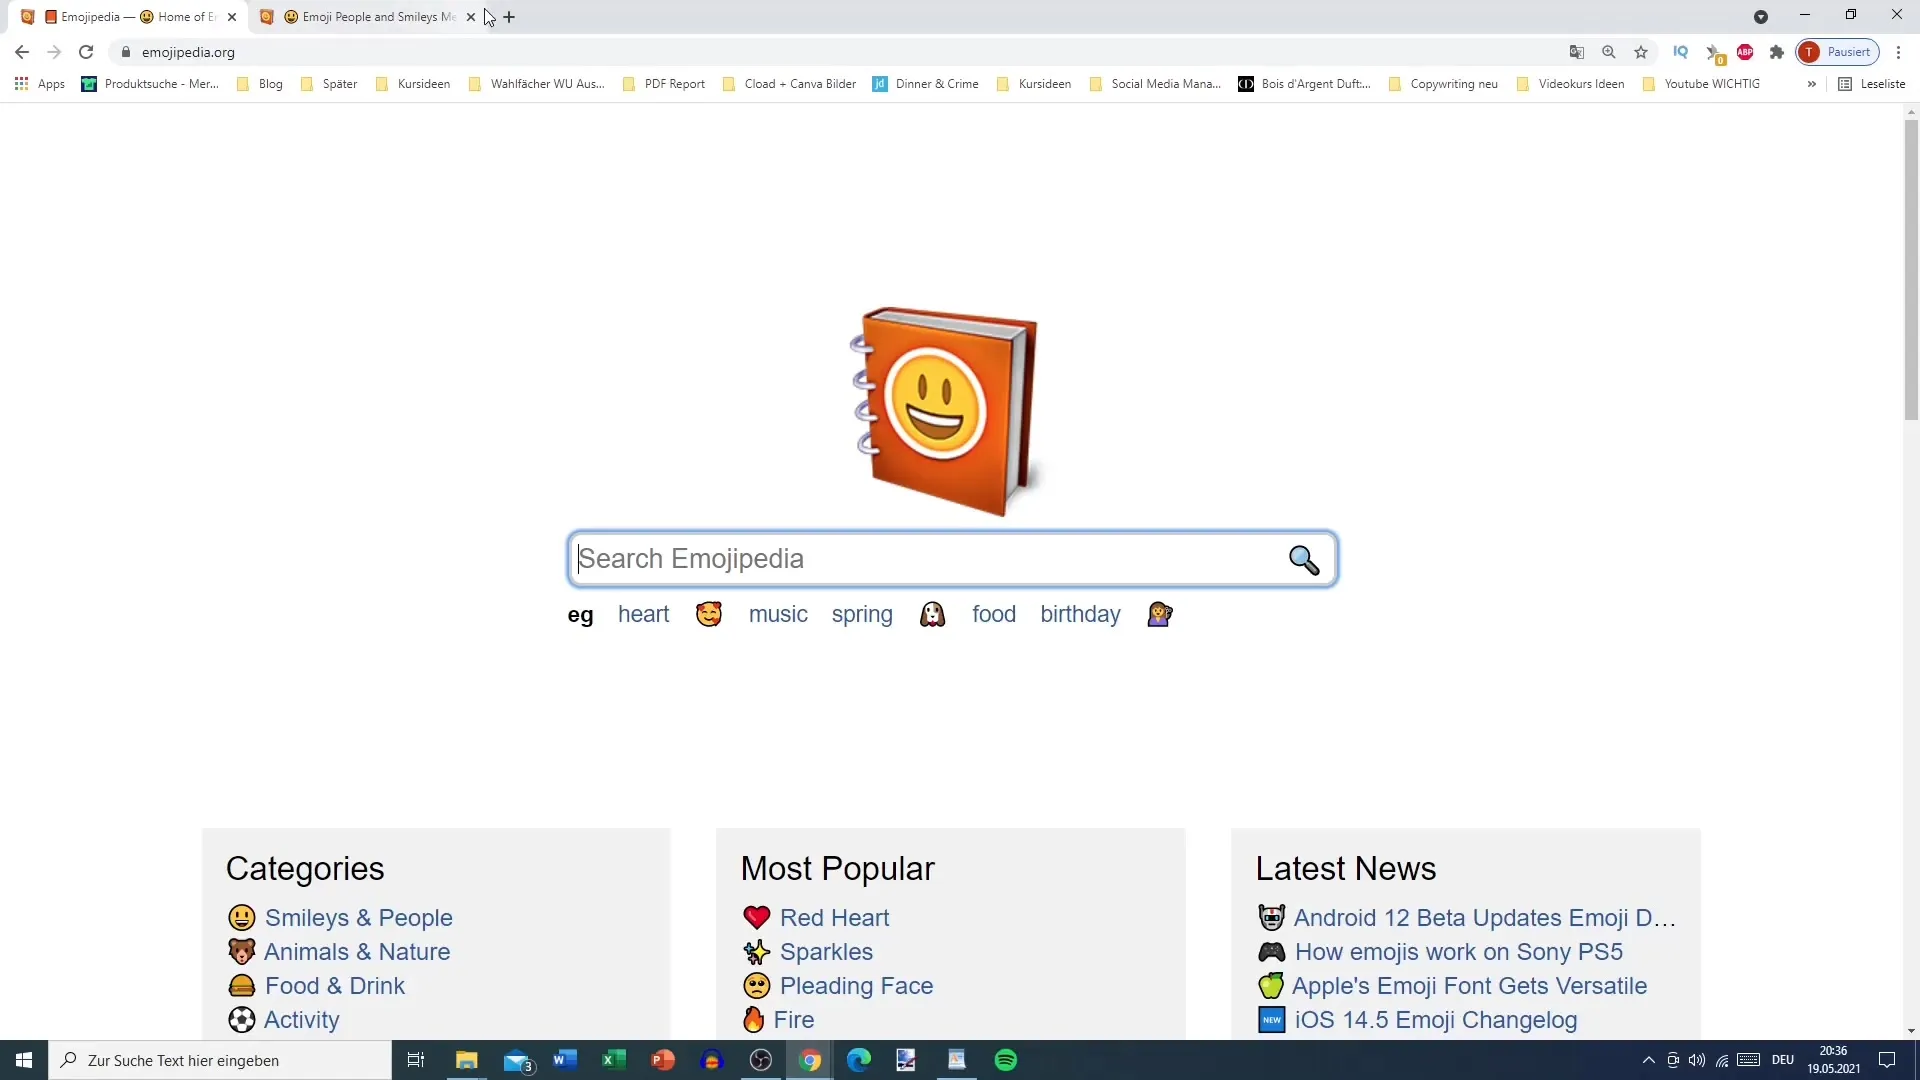
Task: Open the Blog bookmark folder
Action: point(260,84)
